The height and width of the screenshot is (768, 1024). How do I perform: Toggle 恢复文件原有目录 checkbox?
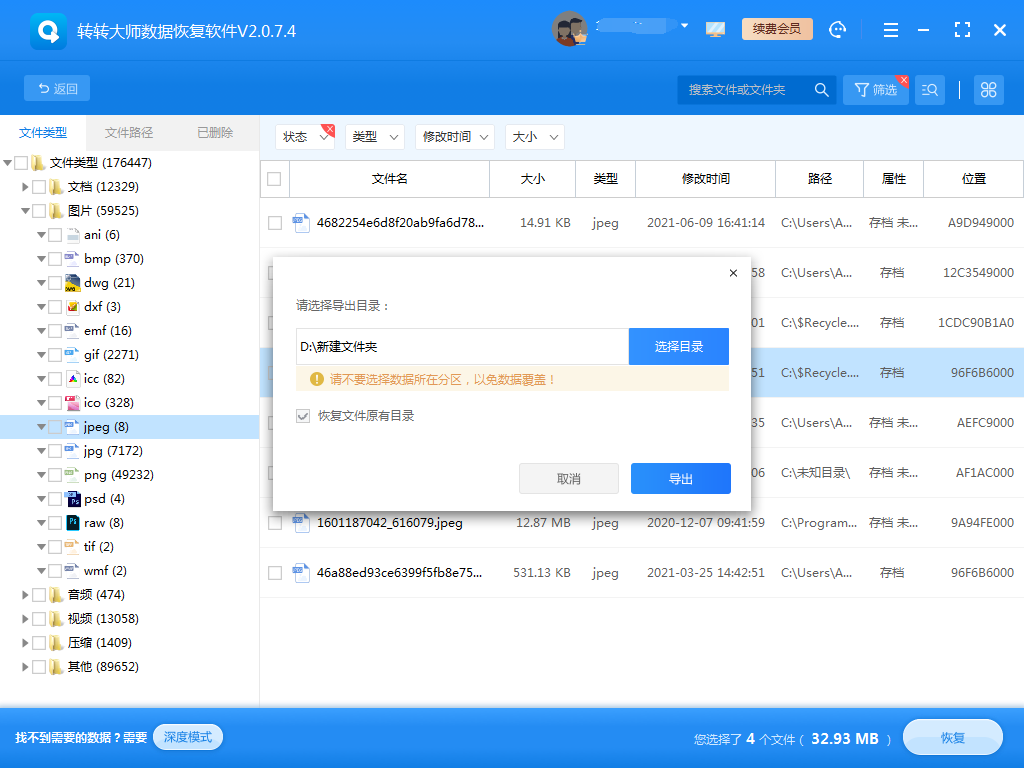(x=303, y=415)
